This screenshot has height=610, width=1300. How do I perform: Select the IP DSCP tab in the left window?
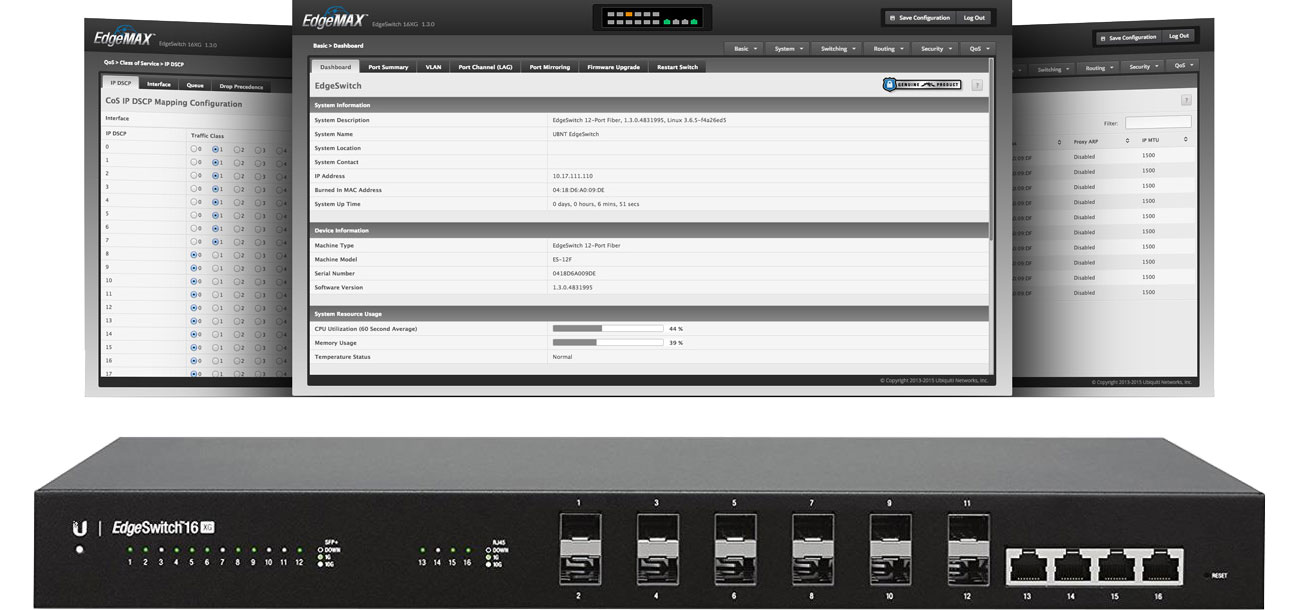(x=120, y=83)
